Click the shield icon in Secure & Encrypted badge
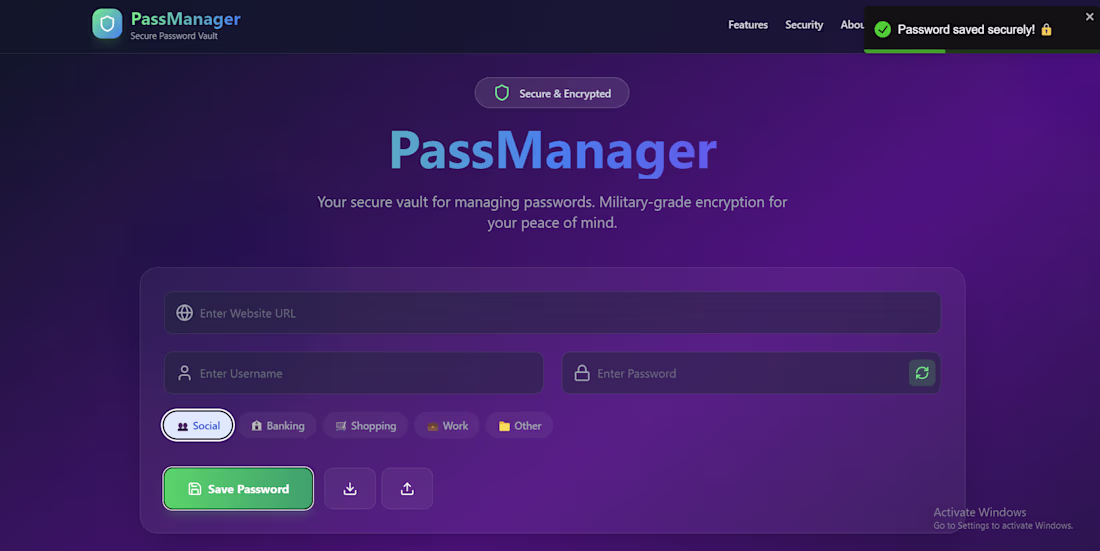 [x=502, y=93]
